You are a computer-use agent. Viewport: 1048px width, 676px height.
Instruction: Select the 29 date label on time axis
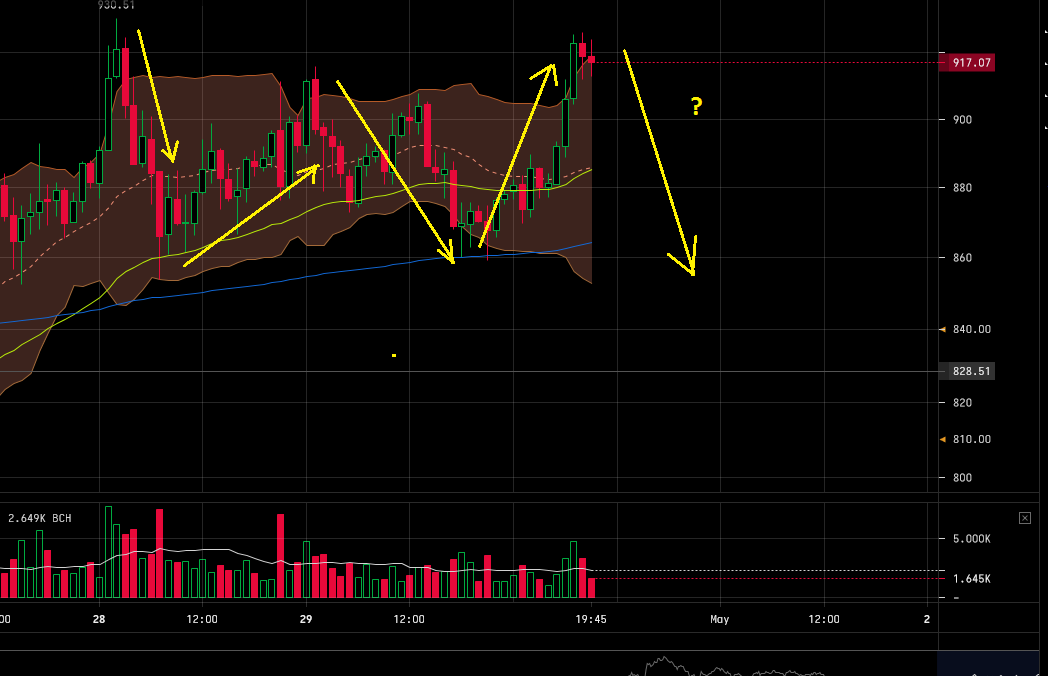coord(305,619)
